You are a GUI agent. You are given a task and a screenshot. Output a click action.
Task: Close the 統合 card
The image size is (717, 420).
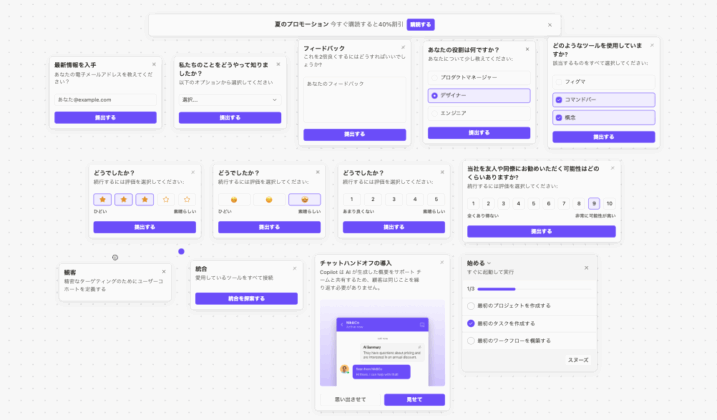[294, 269]
